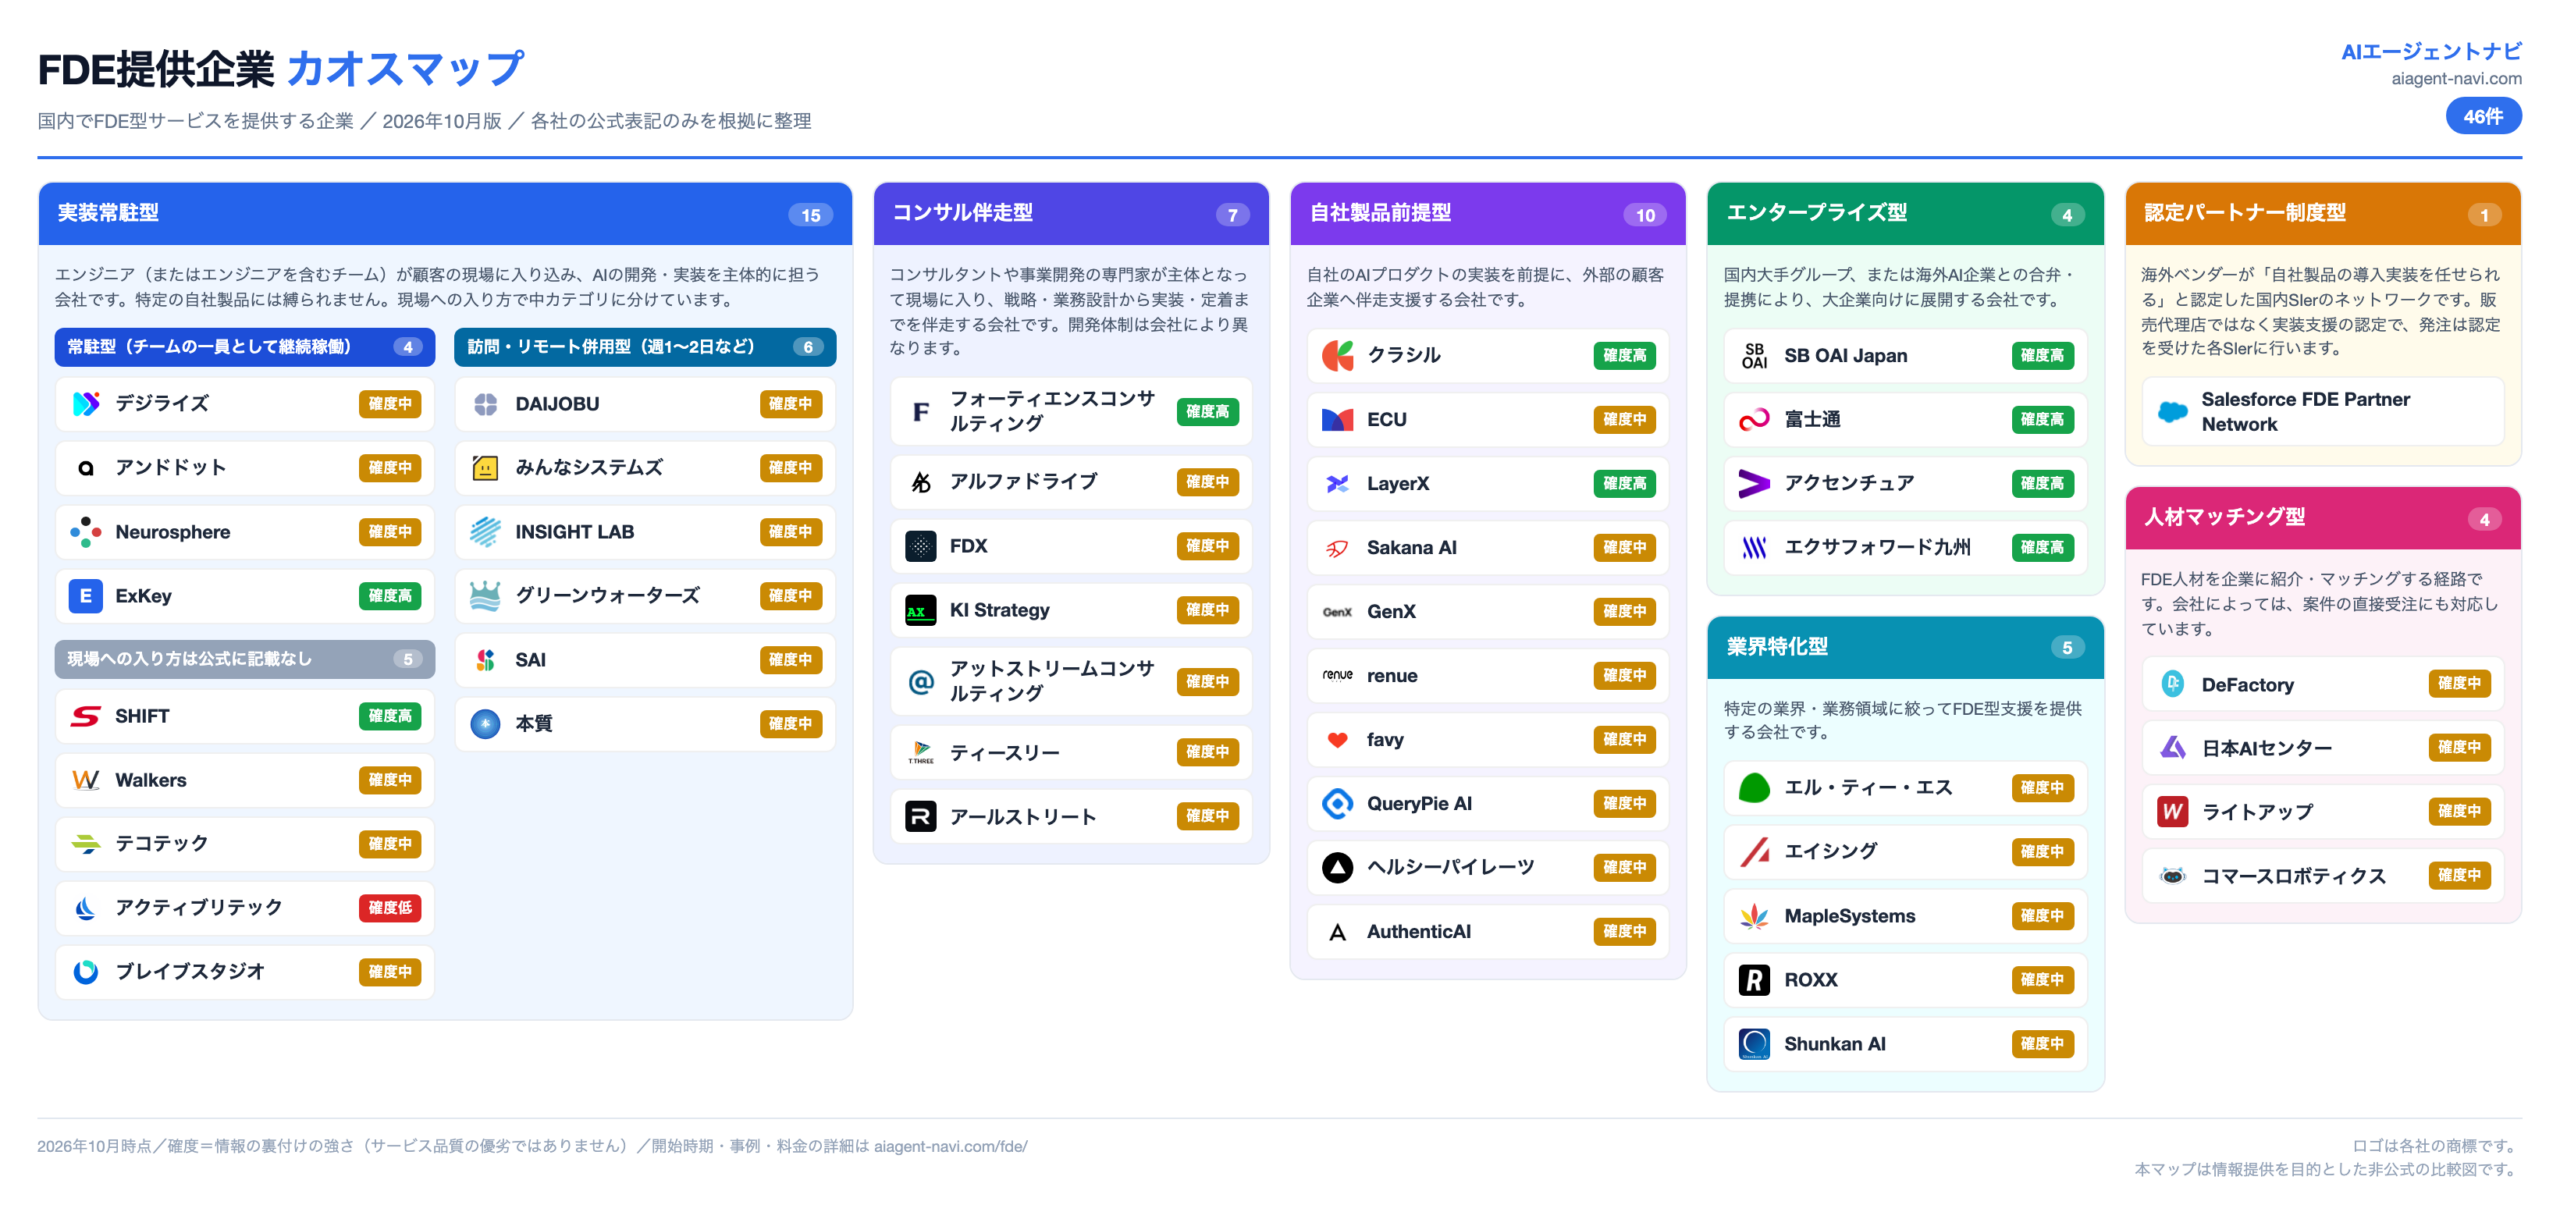Click the Walkers W logo icon
Image resolution: width=2560 pixels, height=1219 pixels.
tap(86, 780)
